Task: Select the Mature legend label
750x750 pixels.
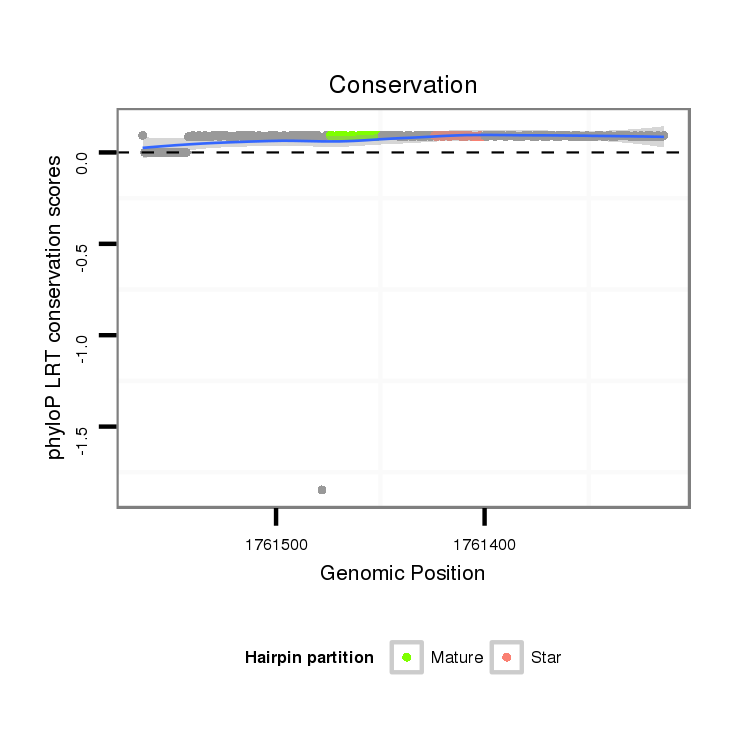Action: tap(456, 658)
